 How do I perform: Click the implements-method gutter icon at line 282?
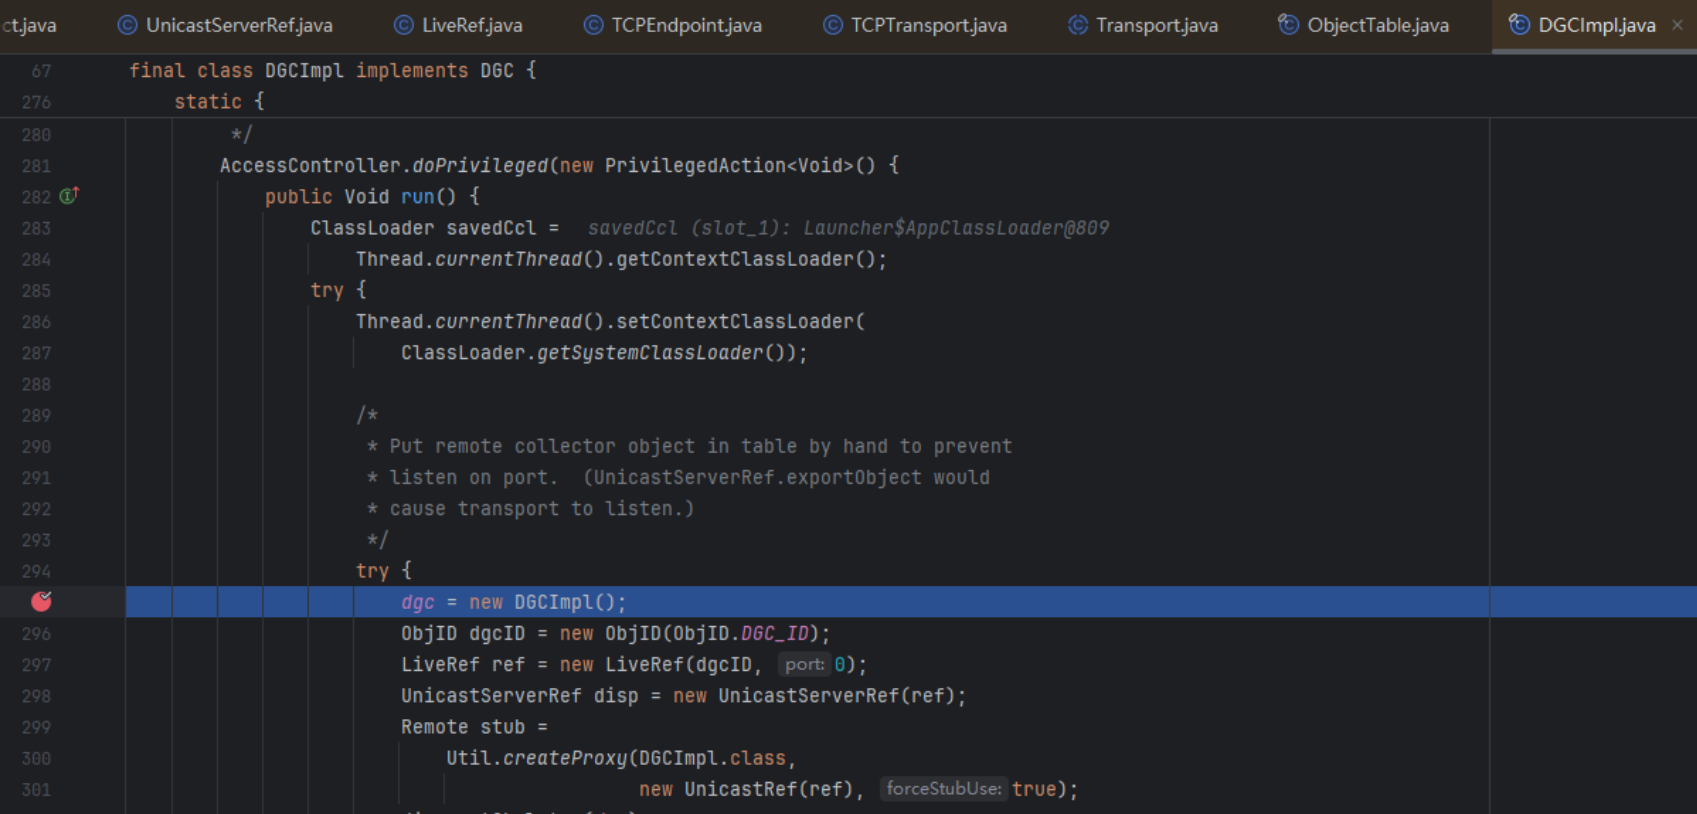coord(69,196)
